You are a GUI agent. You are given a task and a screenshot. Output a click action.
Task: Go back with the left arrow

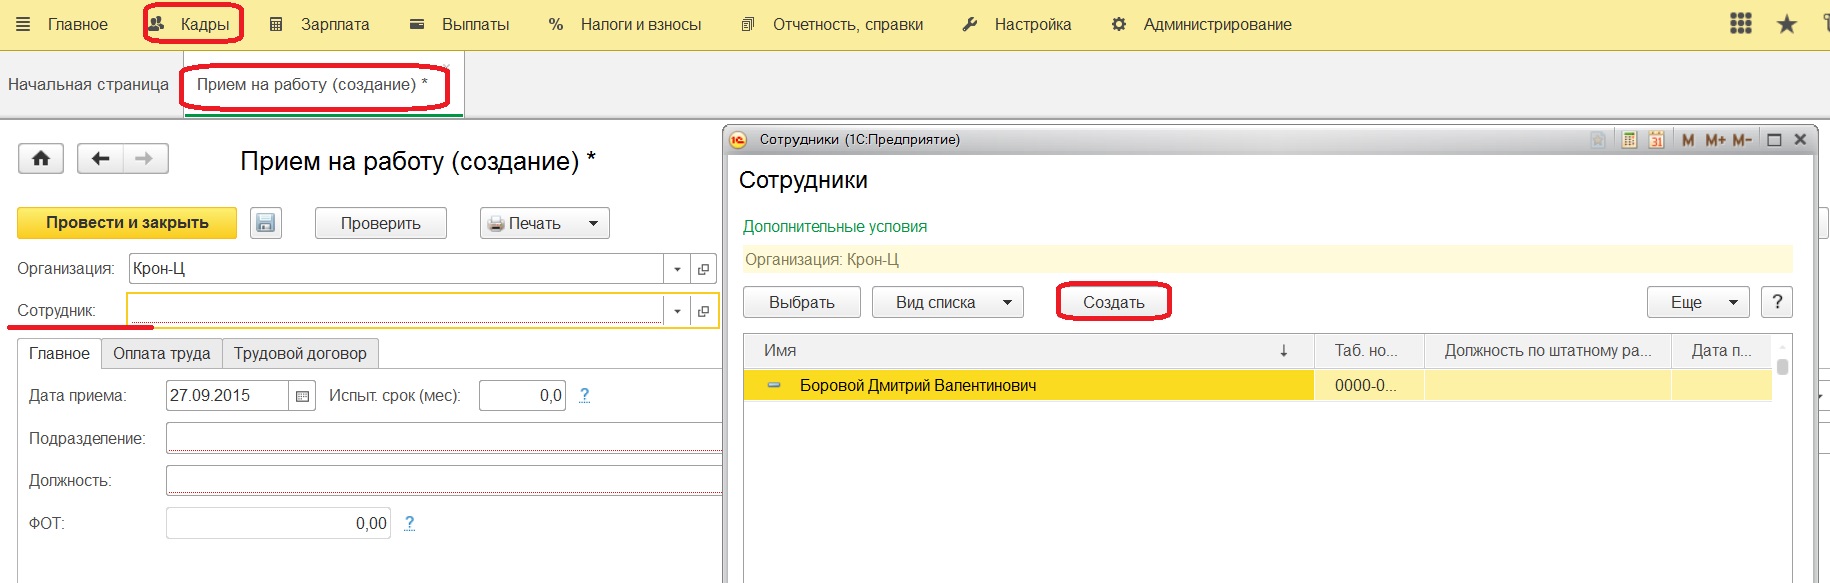100,158
